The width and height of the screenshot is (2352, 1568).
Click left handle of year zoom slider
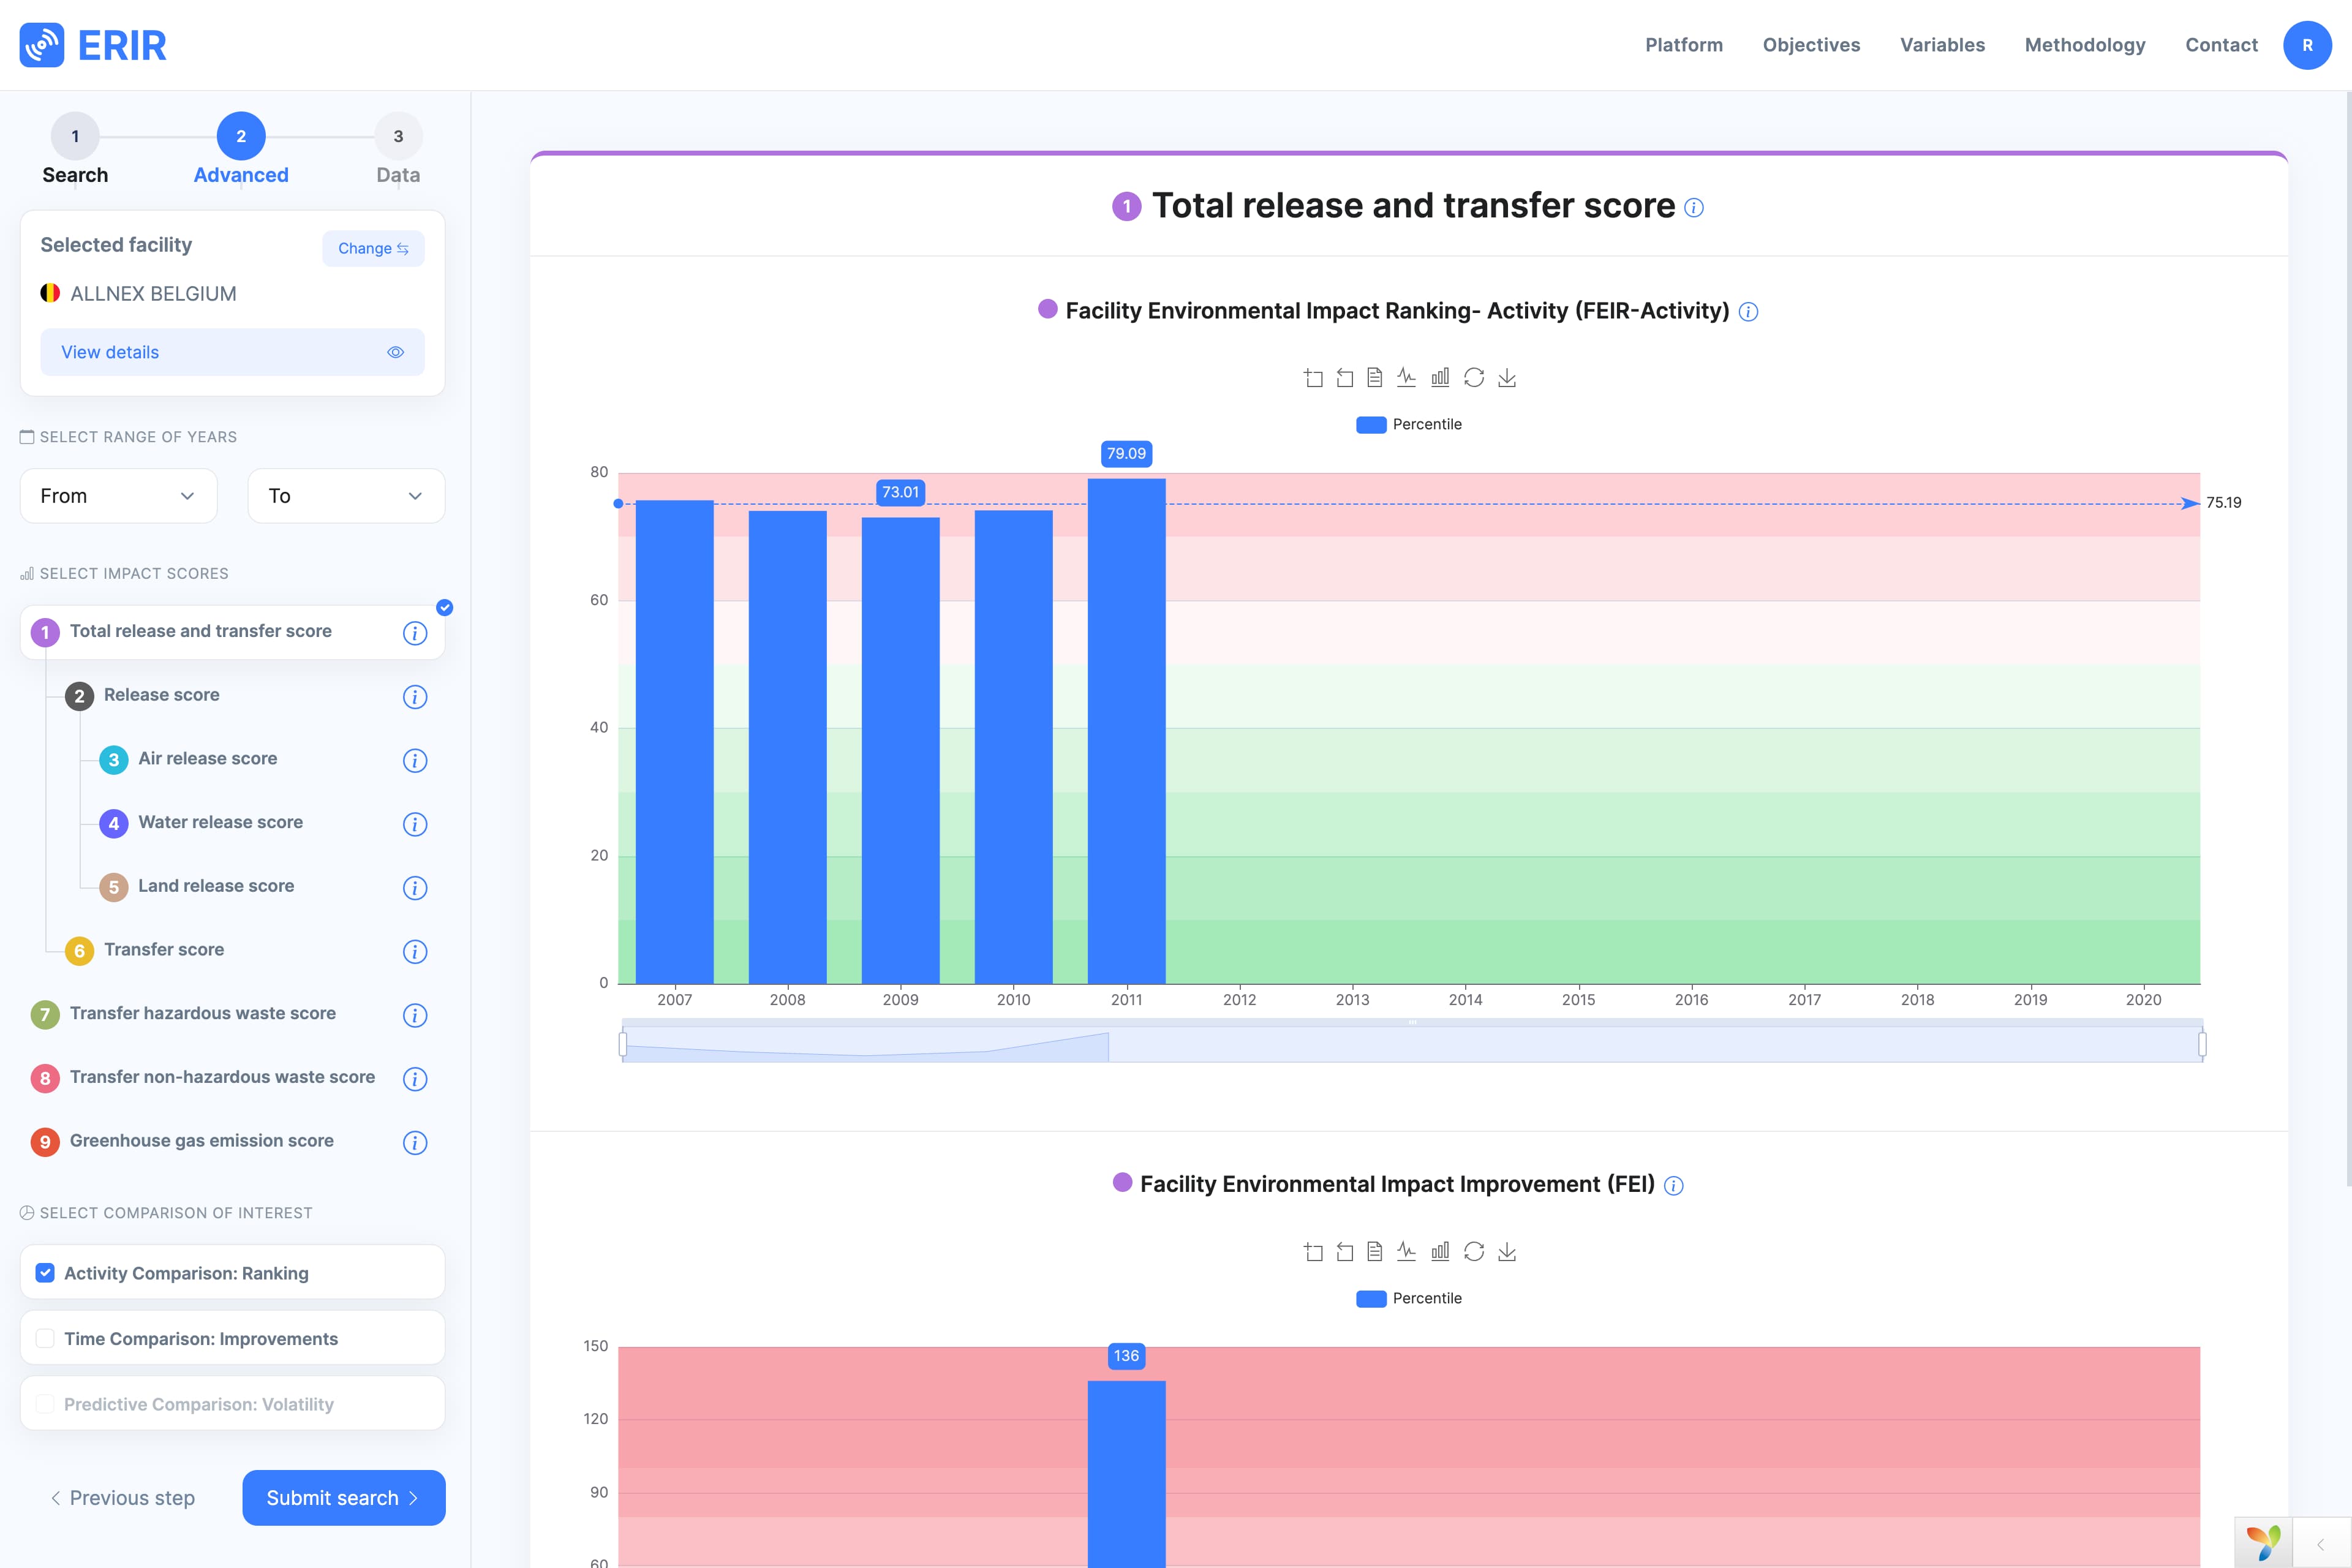click(623, 1044)
